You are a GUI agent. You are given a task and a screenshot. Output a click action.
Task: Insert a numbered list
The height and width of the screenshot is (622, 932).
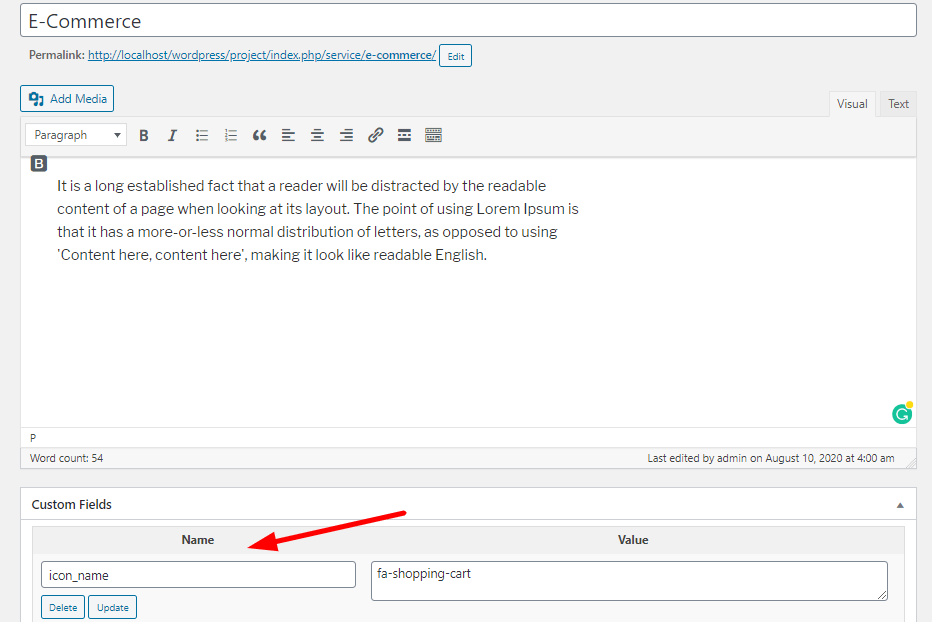pyautogui.click(x=231, y=136)
